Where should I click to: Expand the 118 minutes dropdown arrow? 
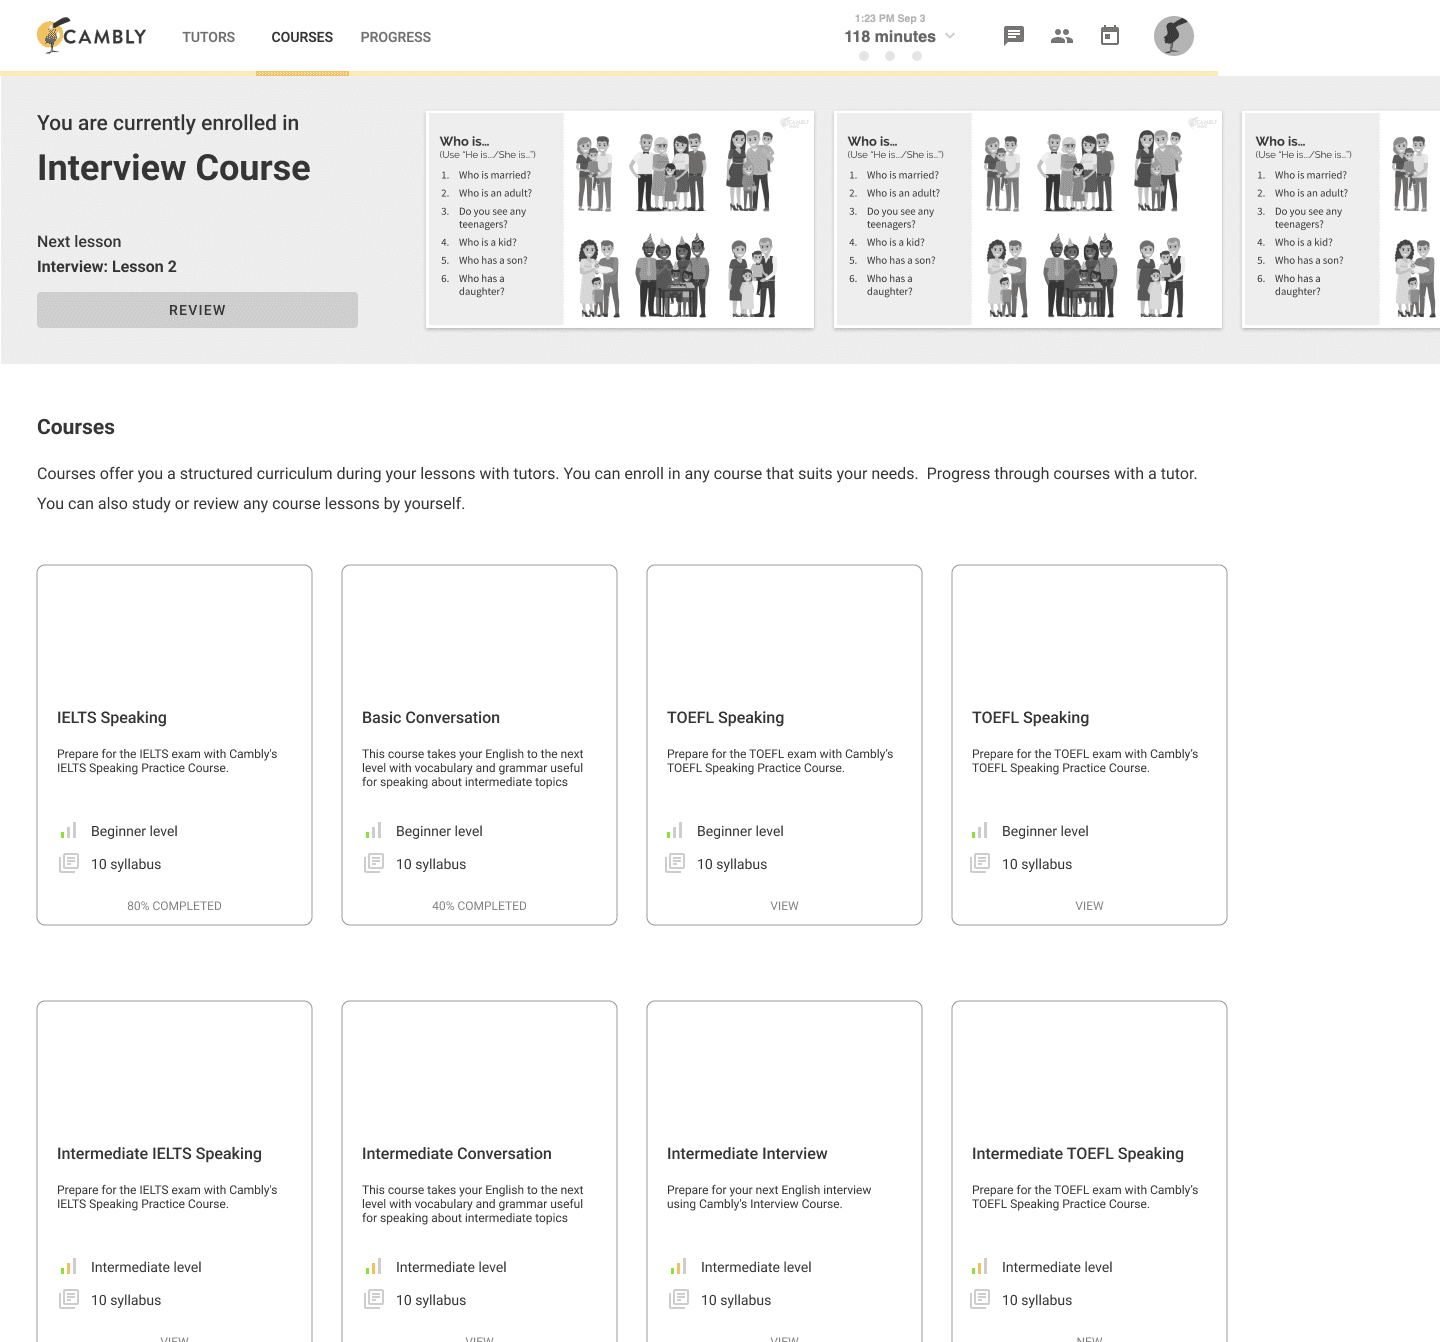point(950,36)
